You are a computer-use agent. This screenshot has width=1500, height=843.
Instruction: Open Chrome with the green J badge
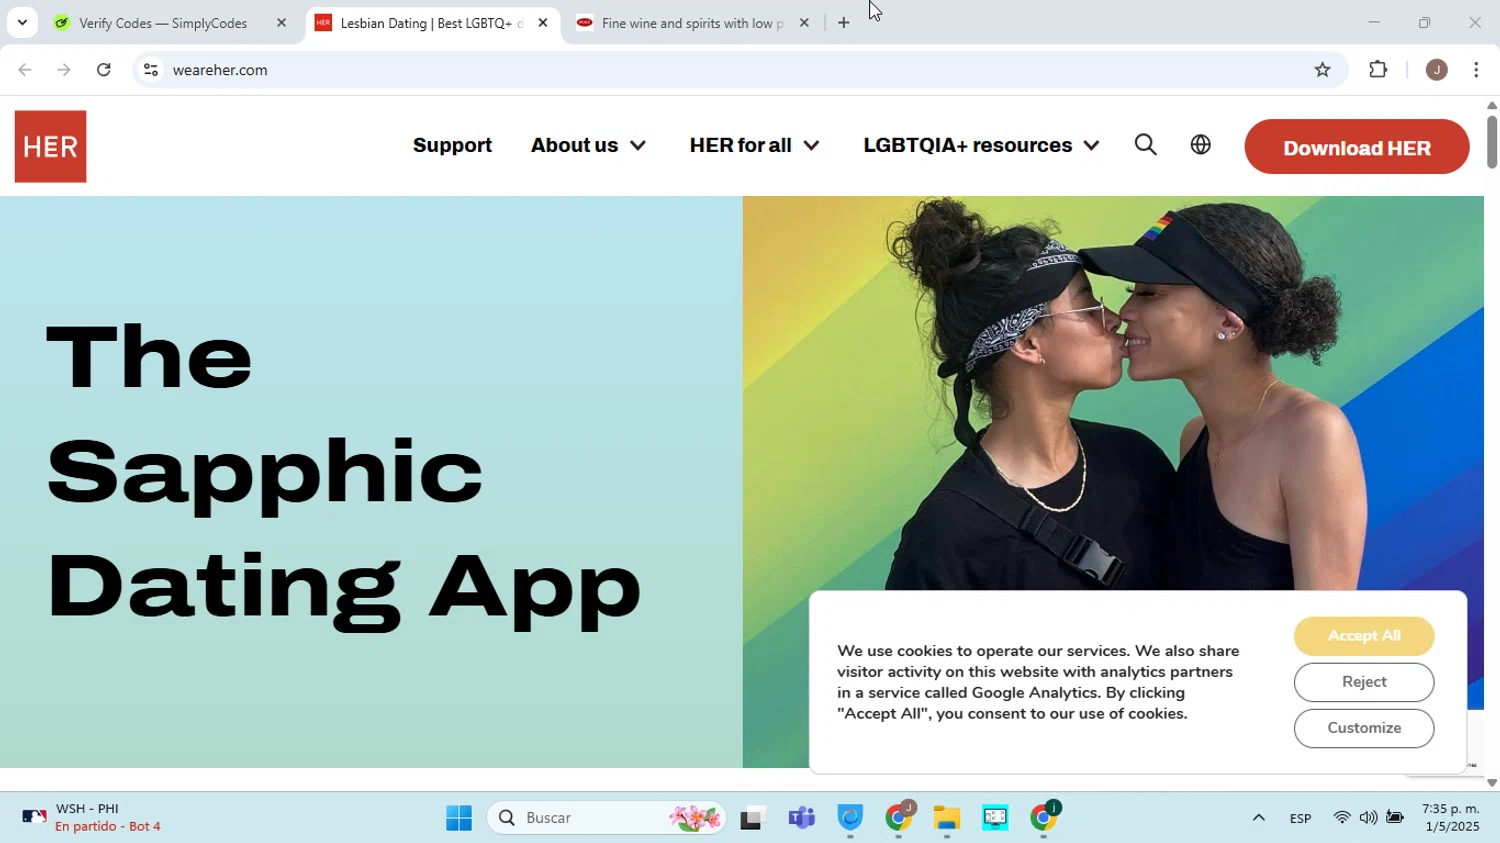tap(1043, 817)
